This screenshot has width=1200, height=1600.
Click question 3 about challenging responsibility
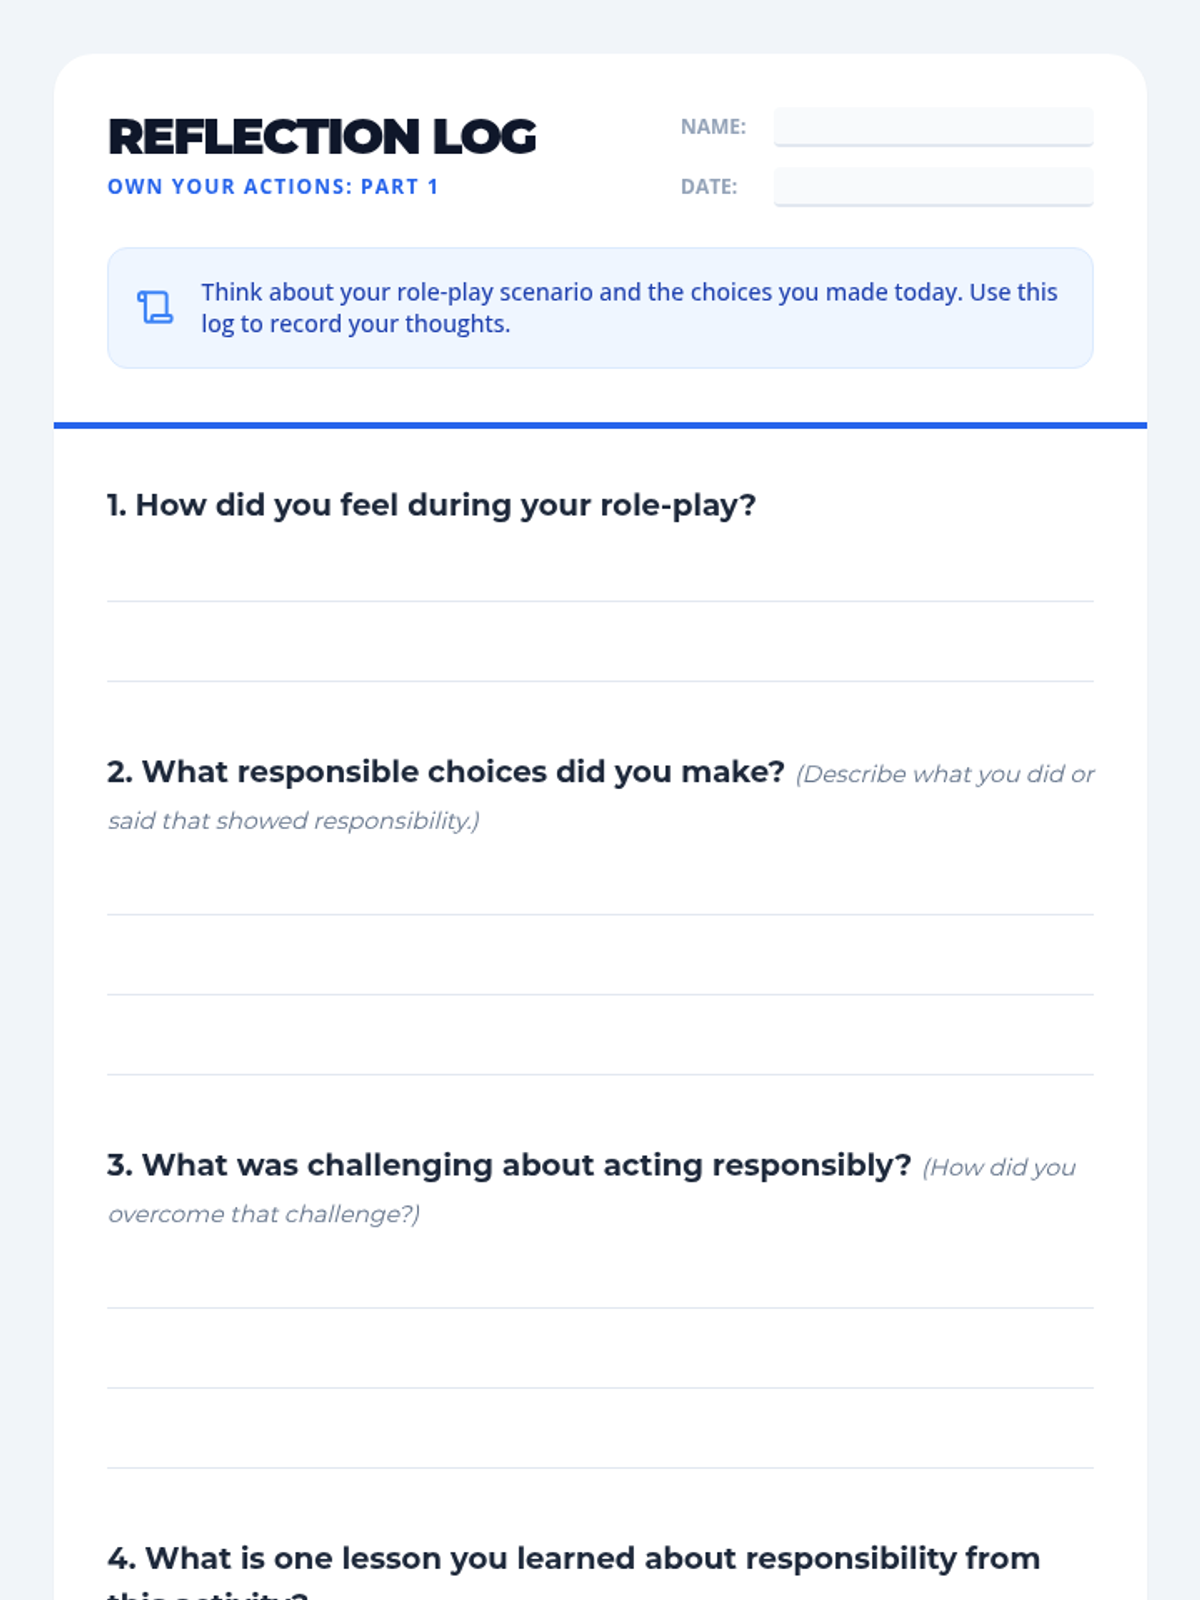click(509, 1165)
